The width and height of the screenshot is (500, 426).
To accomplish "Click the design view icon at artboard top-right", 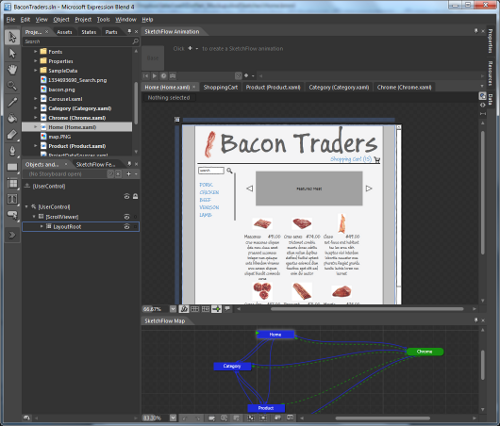I will 482,96.
